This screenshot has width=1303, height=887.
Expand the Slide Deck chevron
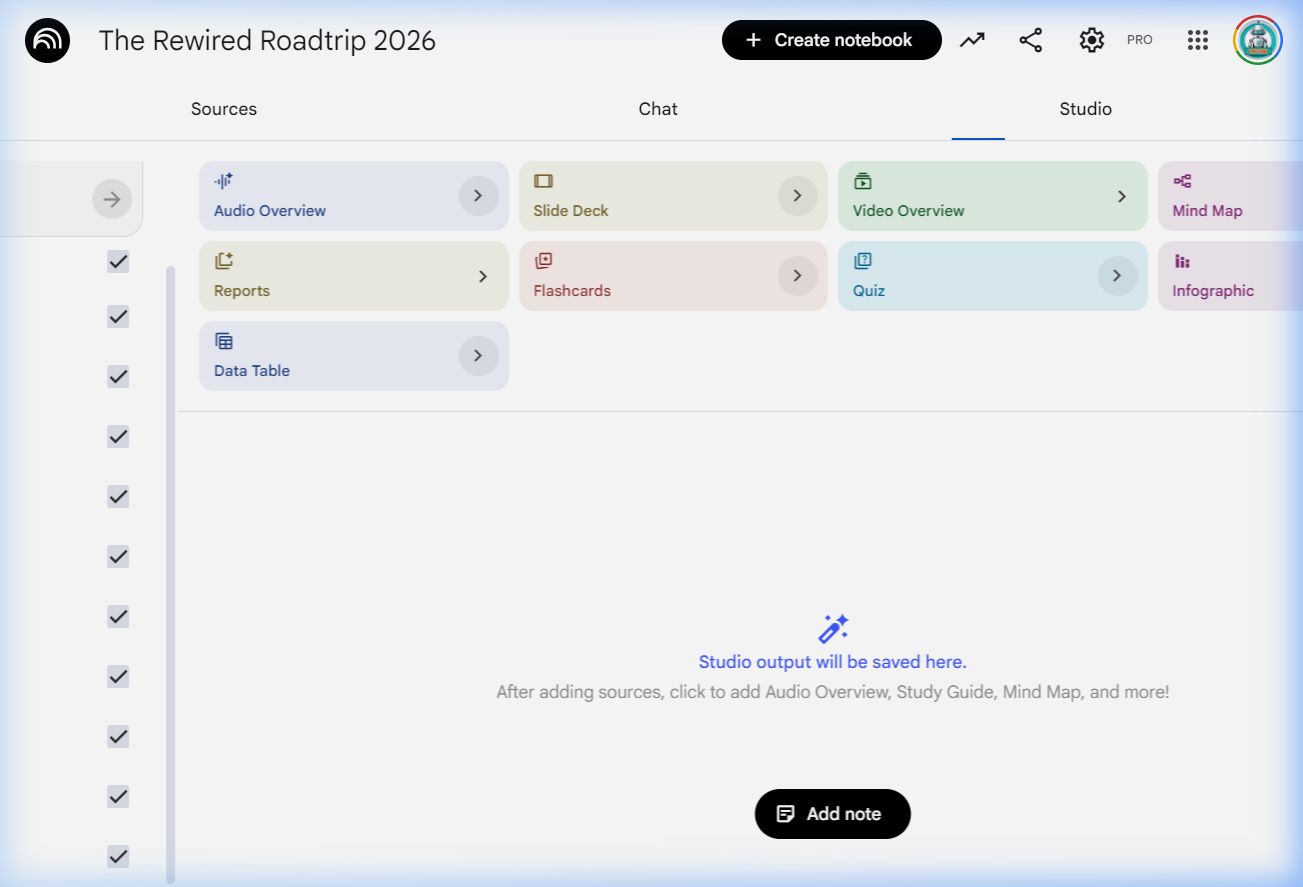797,196
